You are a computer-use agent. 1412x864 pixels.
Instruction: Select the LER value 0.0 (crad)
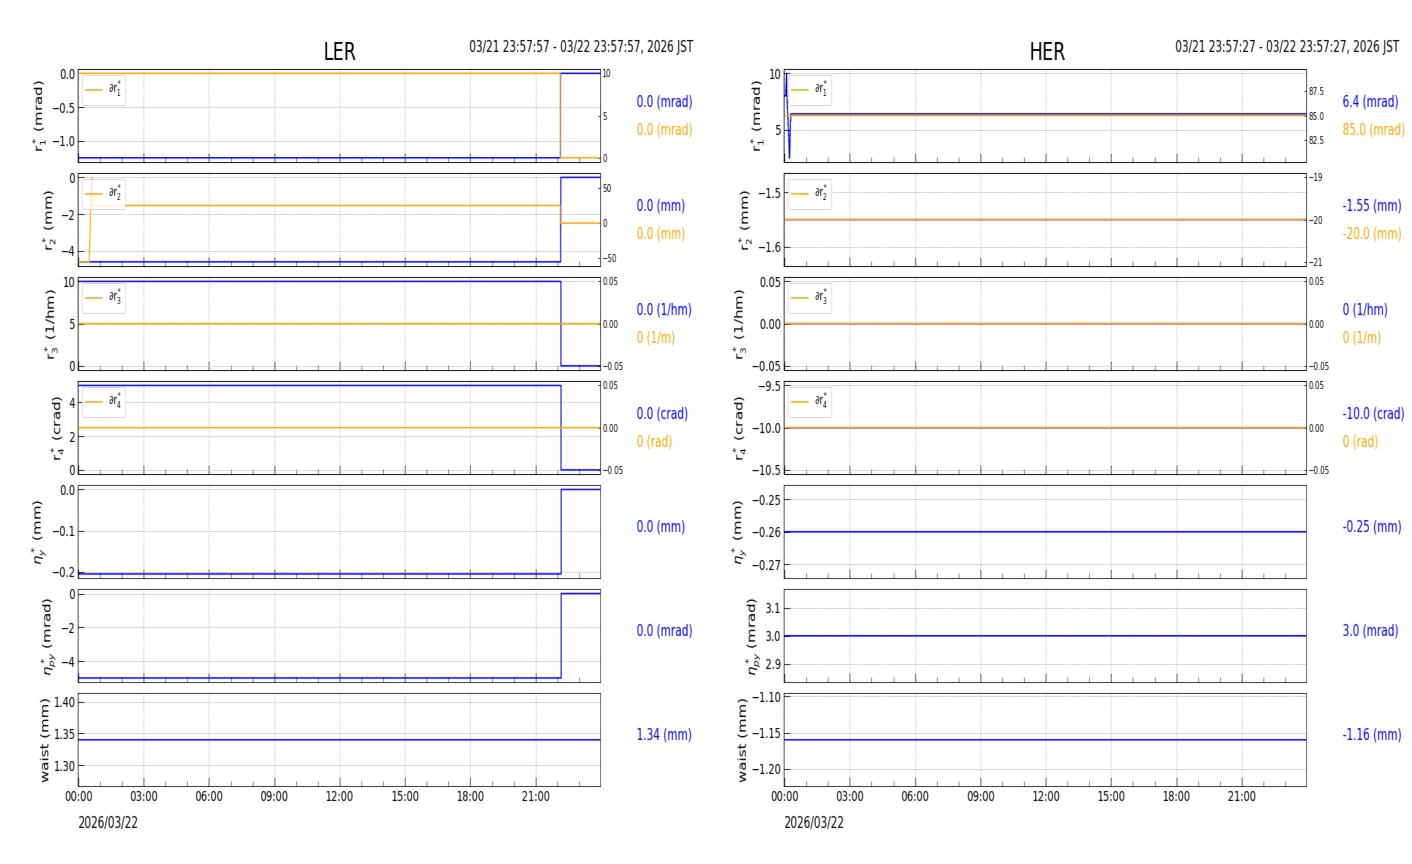(x=662, y=414)
